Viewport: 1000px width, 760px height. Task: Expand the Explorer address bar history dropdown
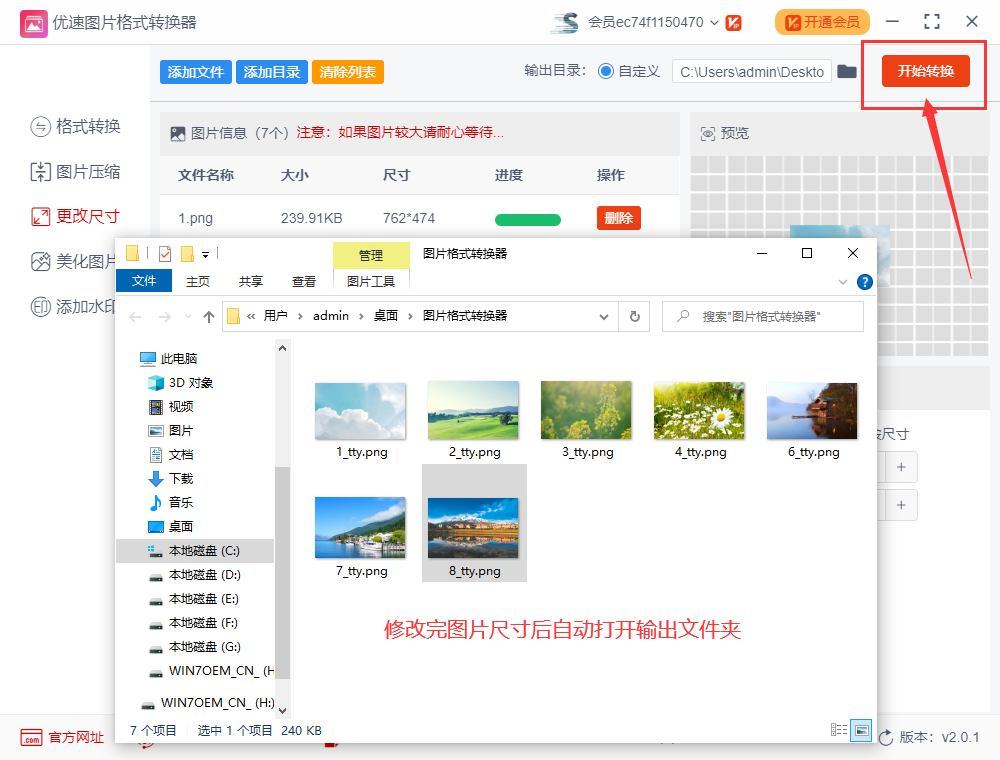coord(603,316)
